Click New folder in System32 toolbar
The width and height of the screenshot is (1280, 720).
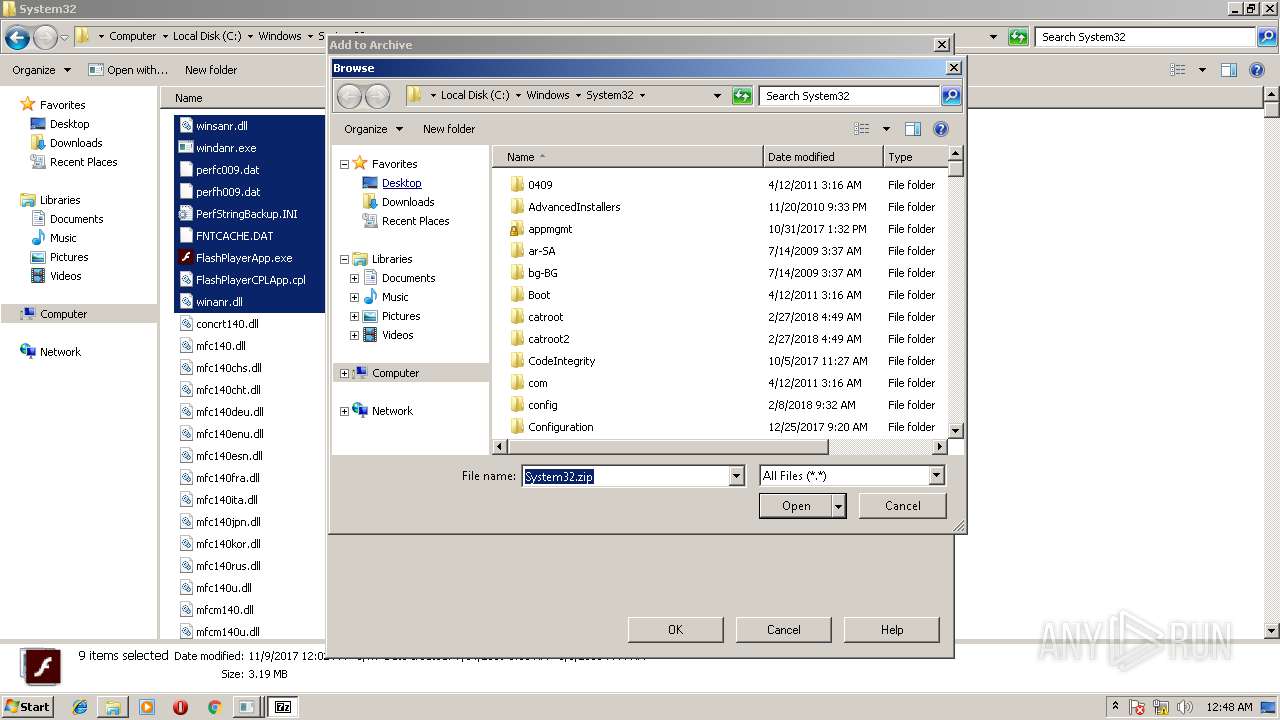pos(211,70)
